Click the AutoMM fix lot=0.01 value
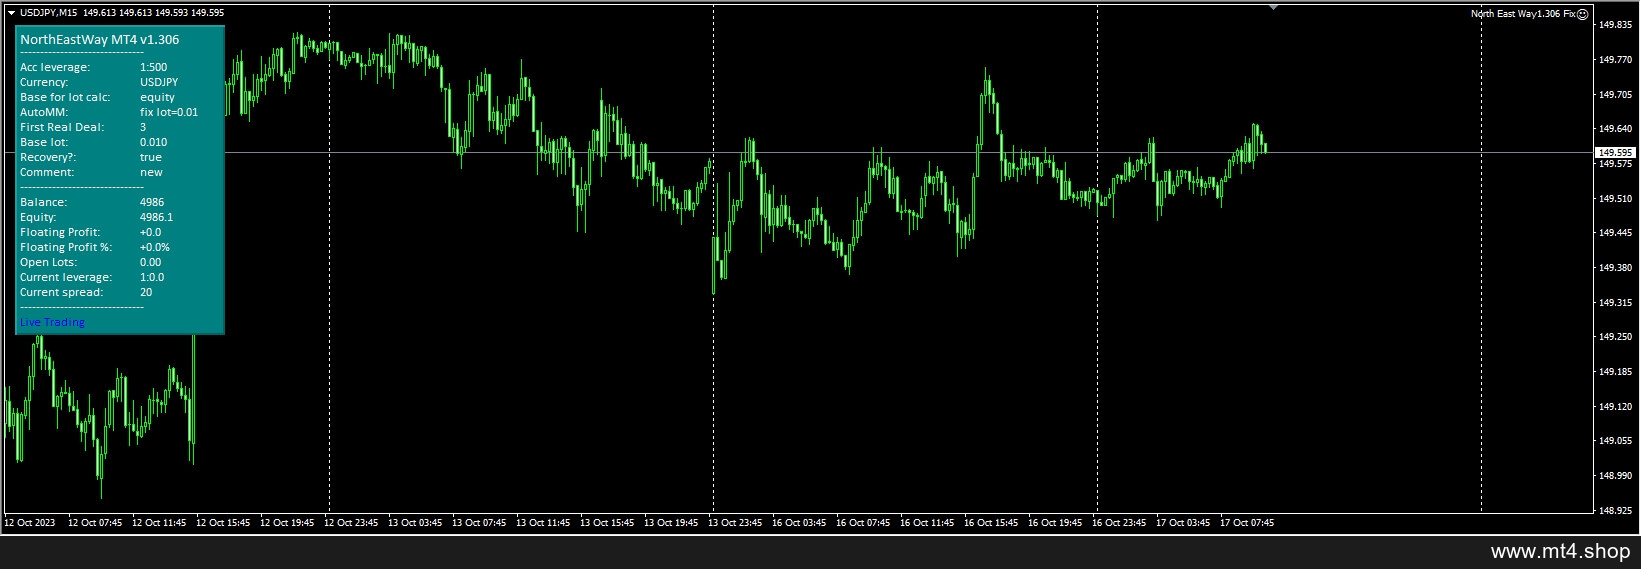 pyautogui.click(x=169, y=112)
